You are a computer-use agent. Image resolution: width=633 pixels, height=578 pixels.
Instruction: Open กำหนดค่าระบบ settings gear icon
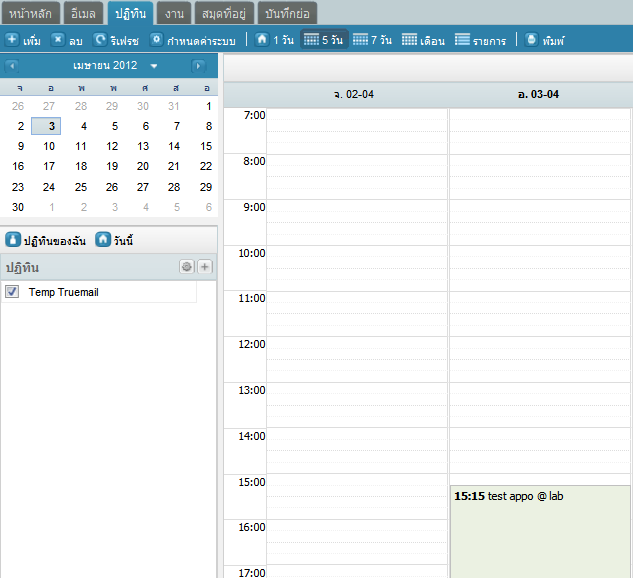tap(156, 40)
